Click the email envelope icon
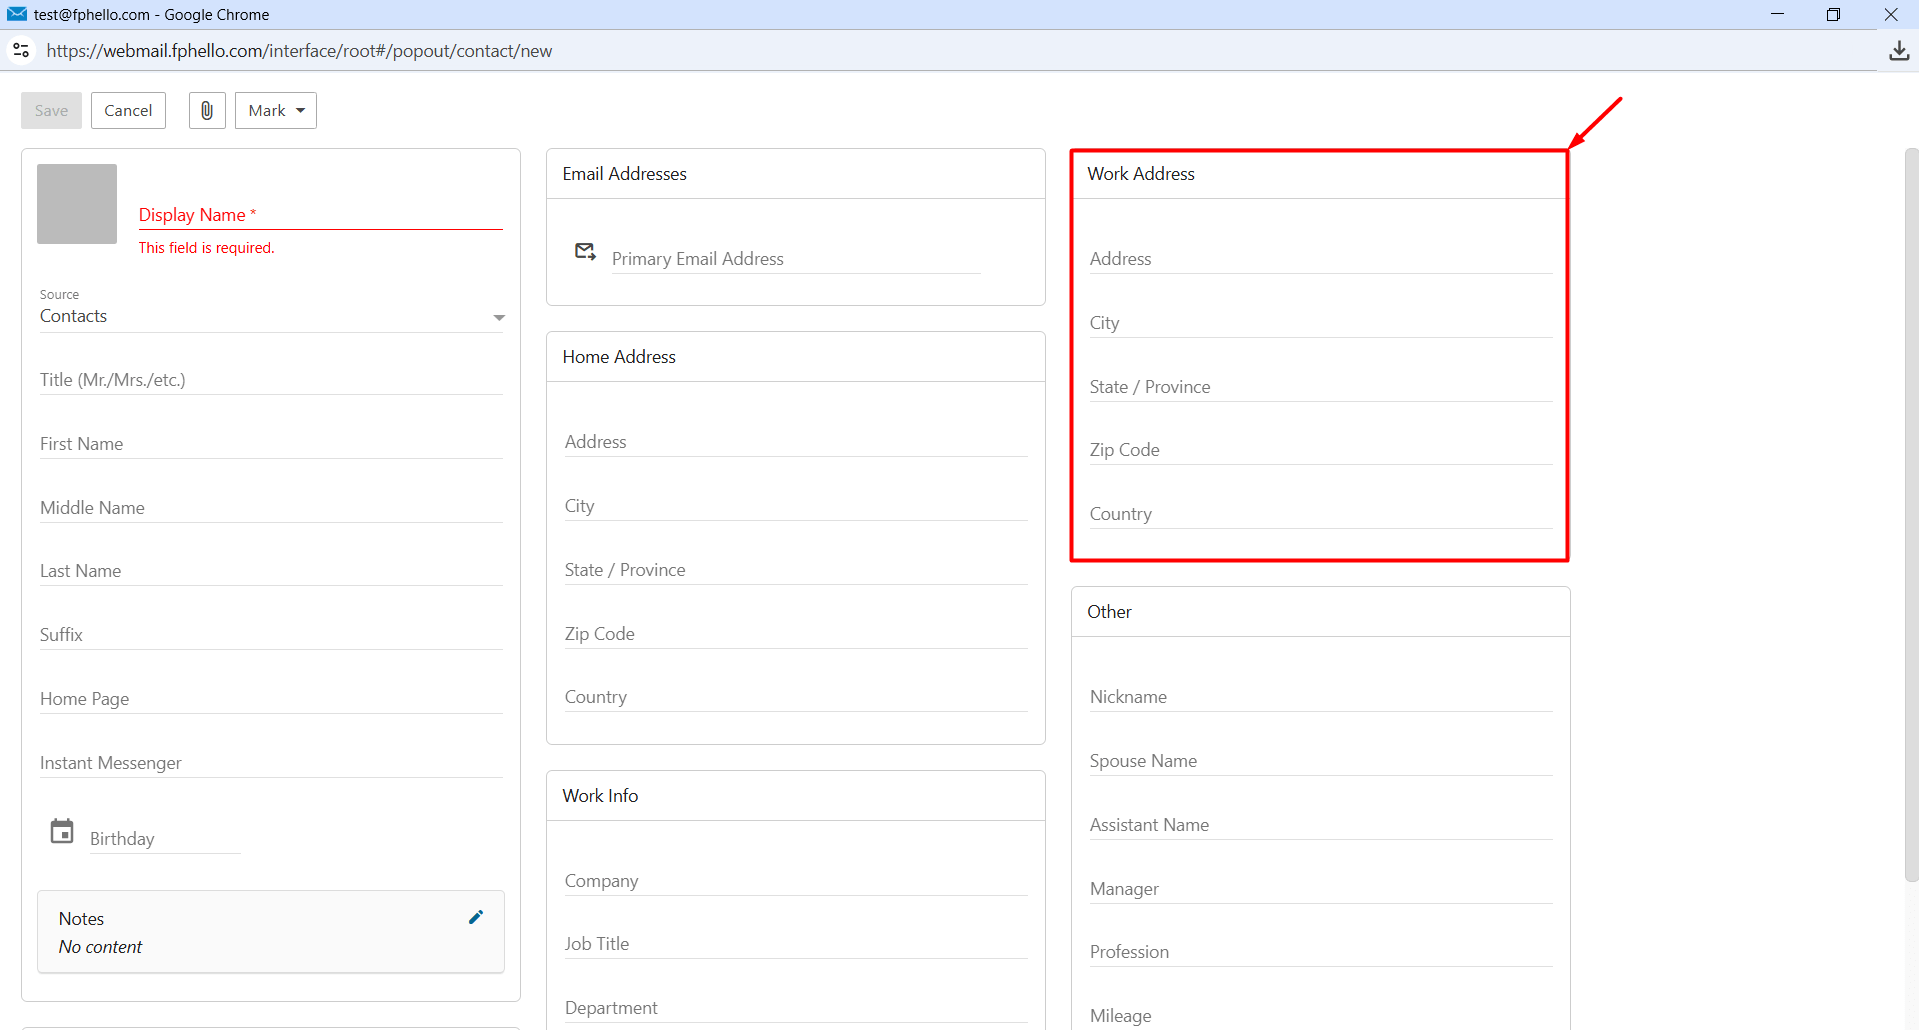The image size is (1919, 1030). [x=586, y=251]
